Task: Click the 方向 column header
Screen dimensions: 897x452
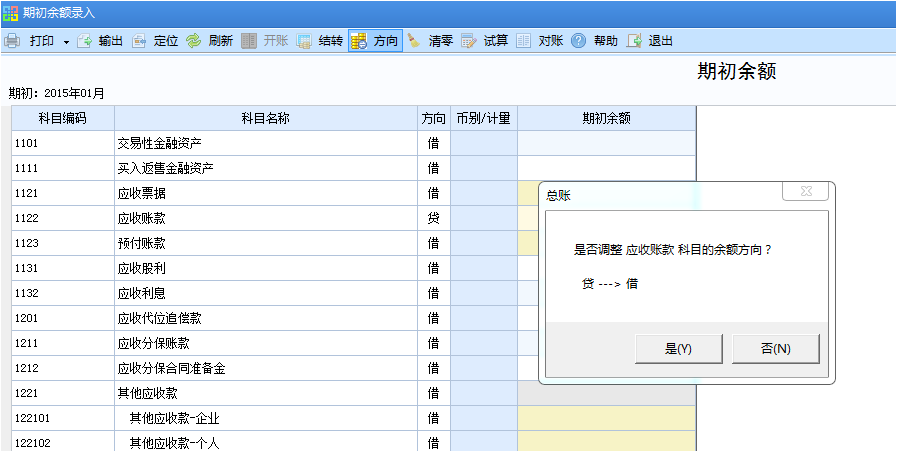Action: (x=434, y=118)
